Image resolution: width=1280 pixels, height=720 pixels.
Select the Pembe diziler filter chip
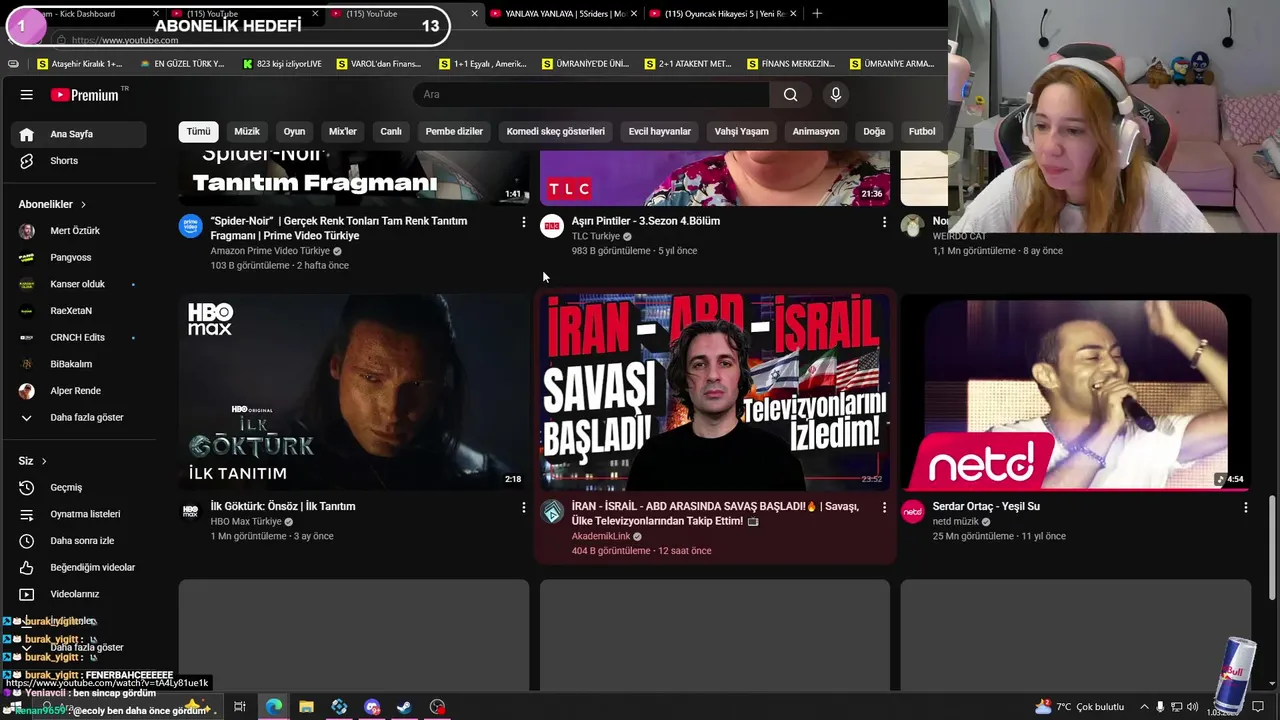point(454,132)
